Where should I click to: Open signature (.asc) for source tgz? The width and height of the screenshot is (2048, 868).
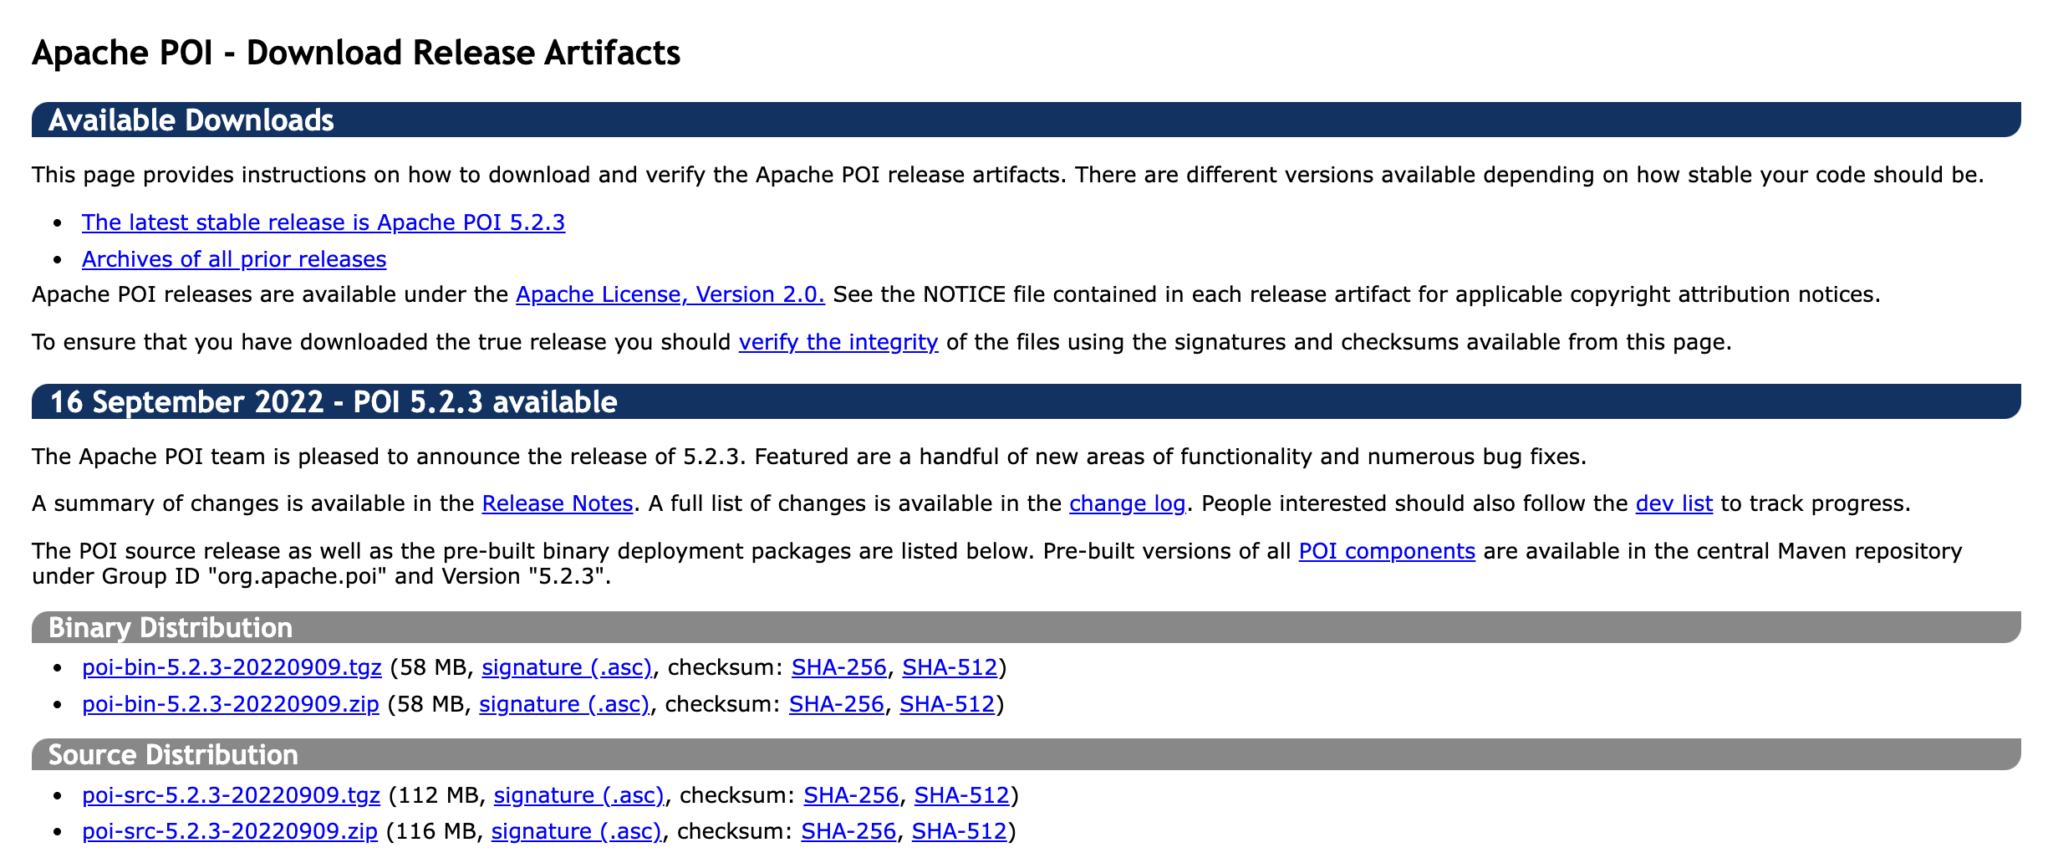point(579,795)
